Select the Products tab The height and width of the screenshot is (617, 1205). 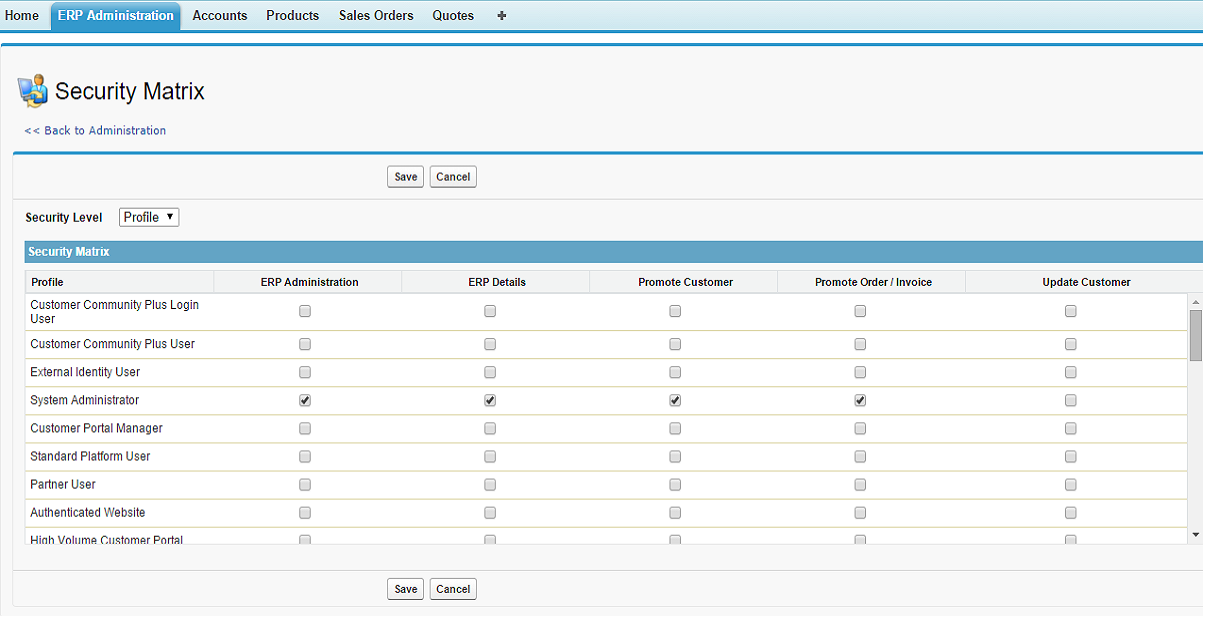(292, 16)
